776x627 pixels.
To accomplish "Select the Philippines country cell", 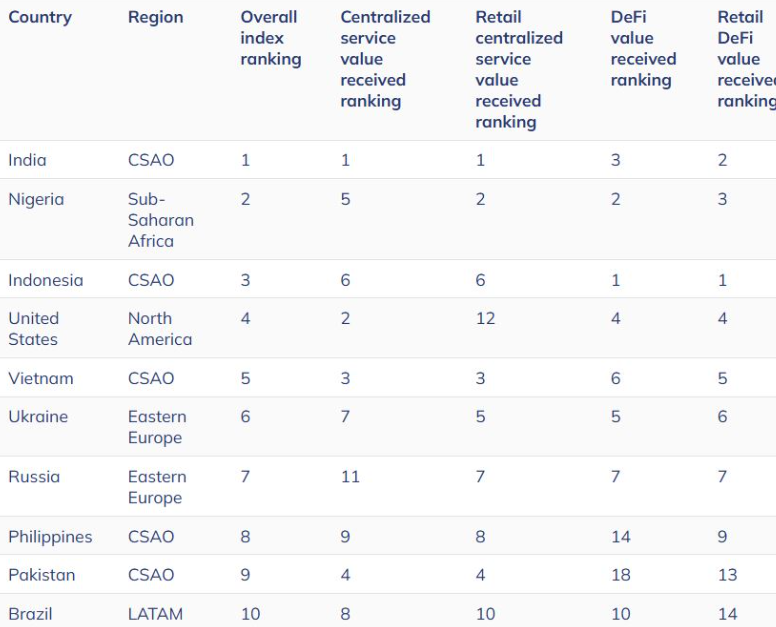I will tap(50, 537).
